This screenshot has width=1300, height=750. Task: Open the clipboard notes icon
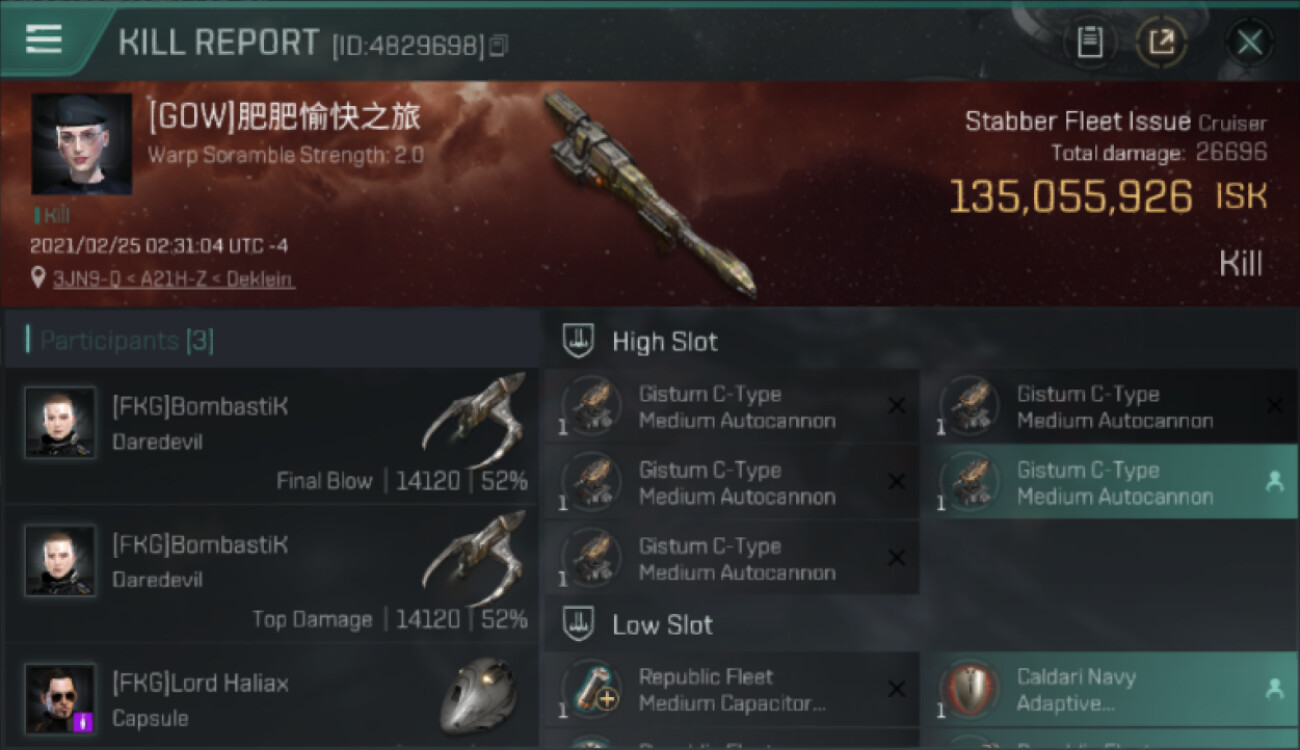[x=1090, y=42]
